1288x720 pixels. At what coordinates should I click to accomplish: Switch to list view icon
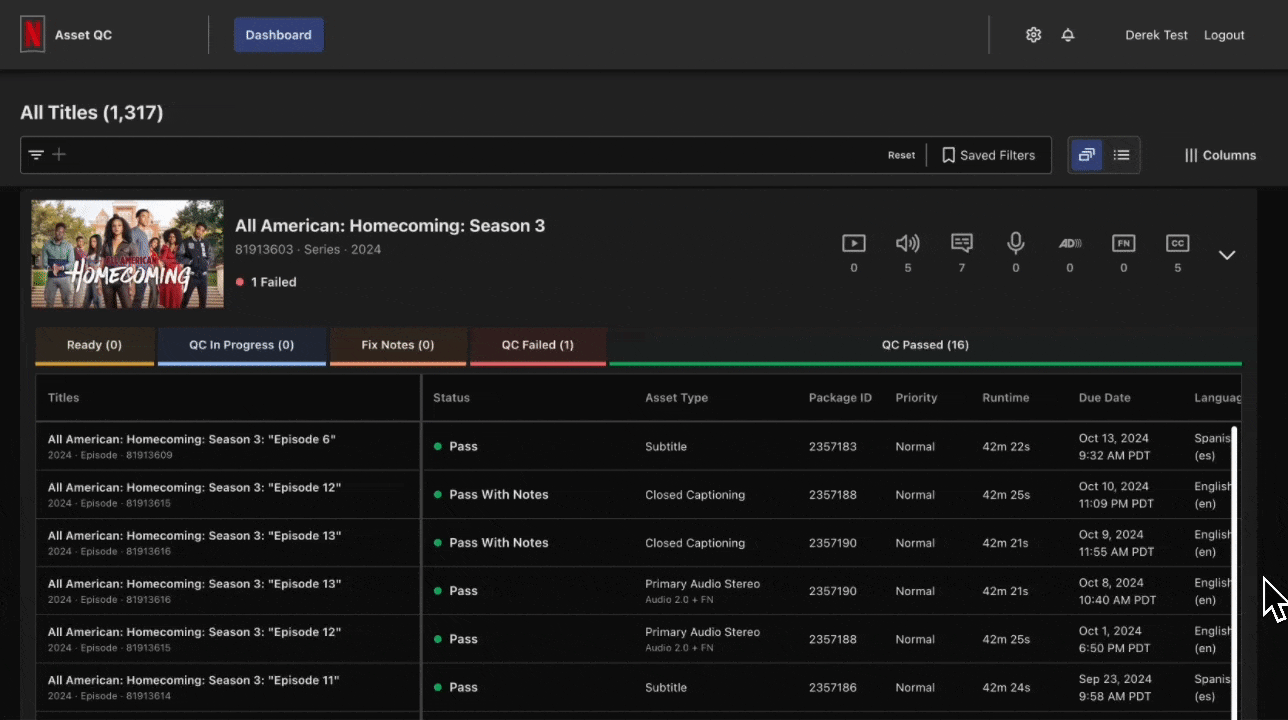[x=1122, y=155]
